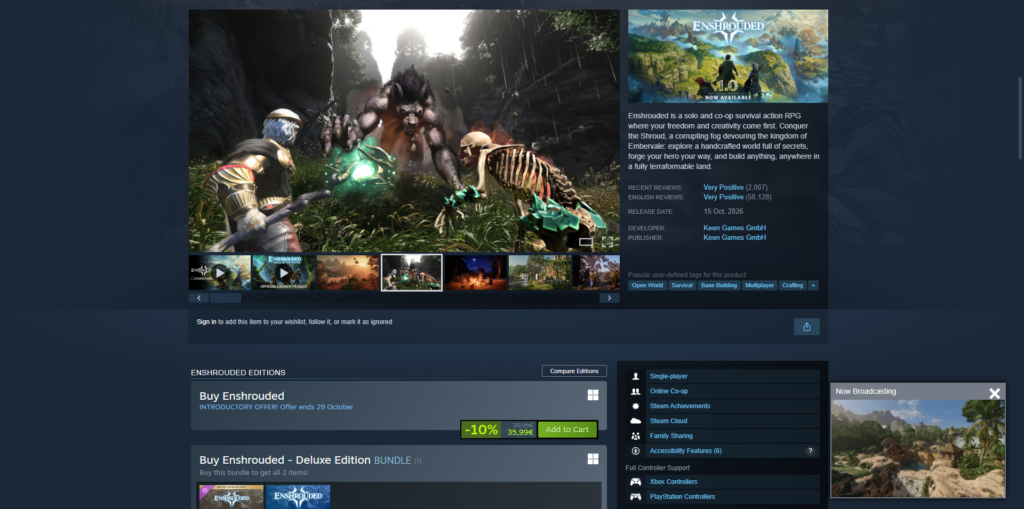Click the Buy Enshrouded - Deluxe Edition title

click(x=285, y=460)
